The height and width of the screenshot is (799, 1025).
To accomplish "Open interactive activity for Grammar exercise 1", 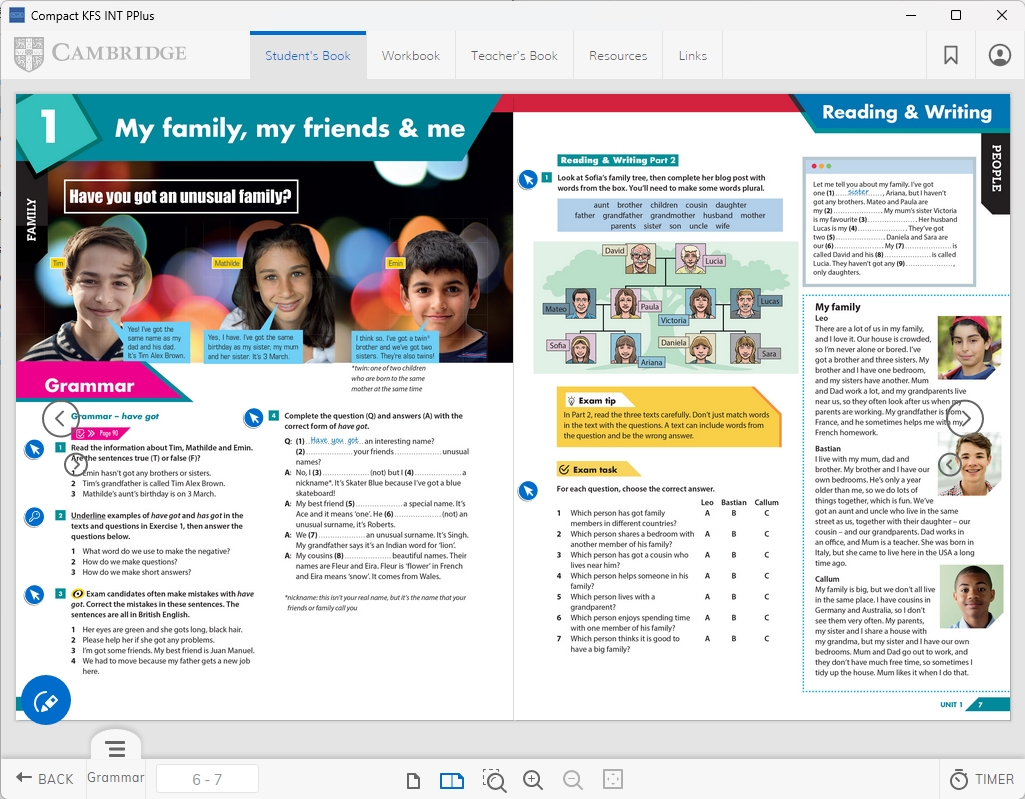I will click(x=35, y=449).
